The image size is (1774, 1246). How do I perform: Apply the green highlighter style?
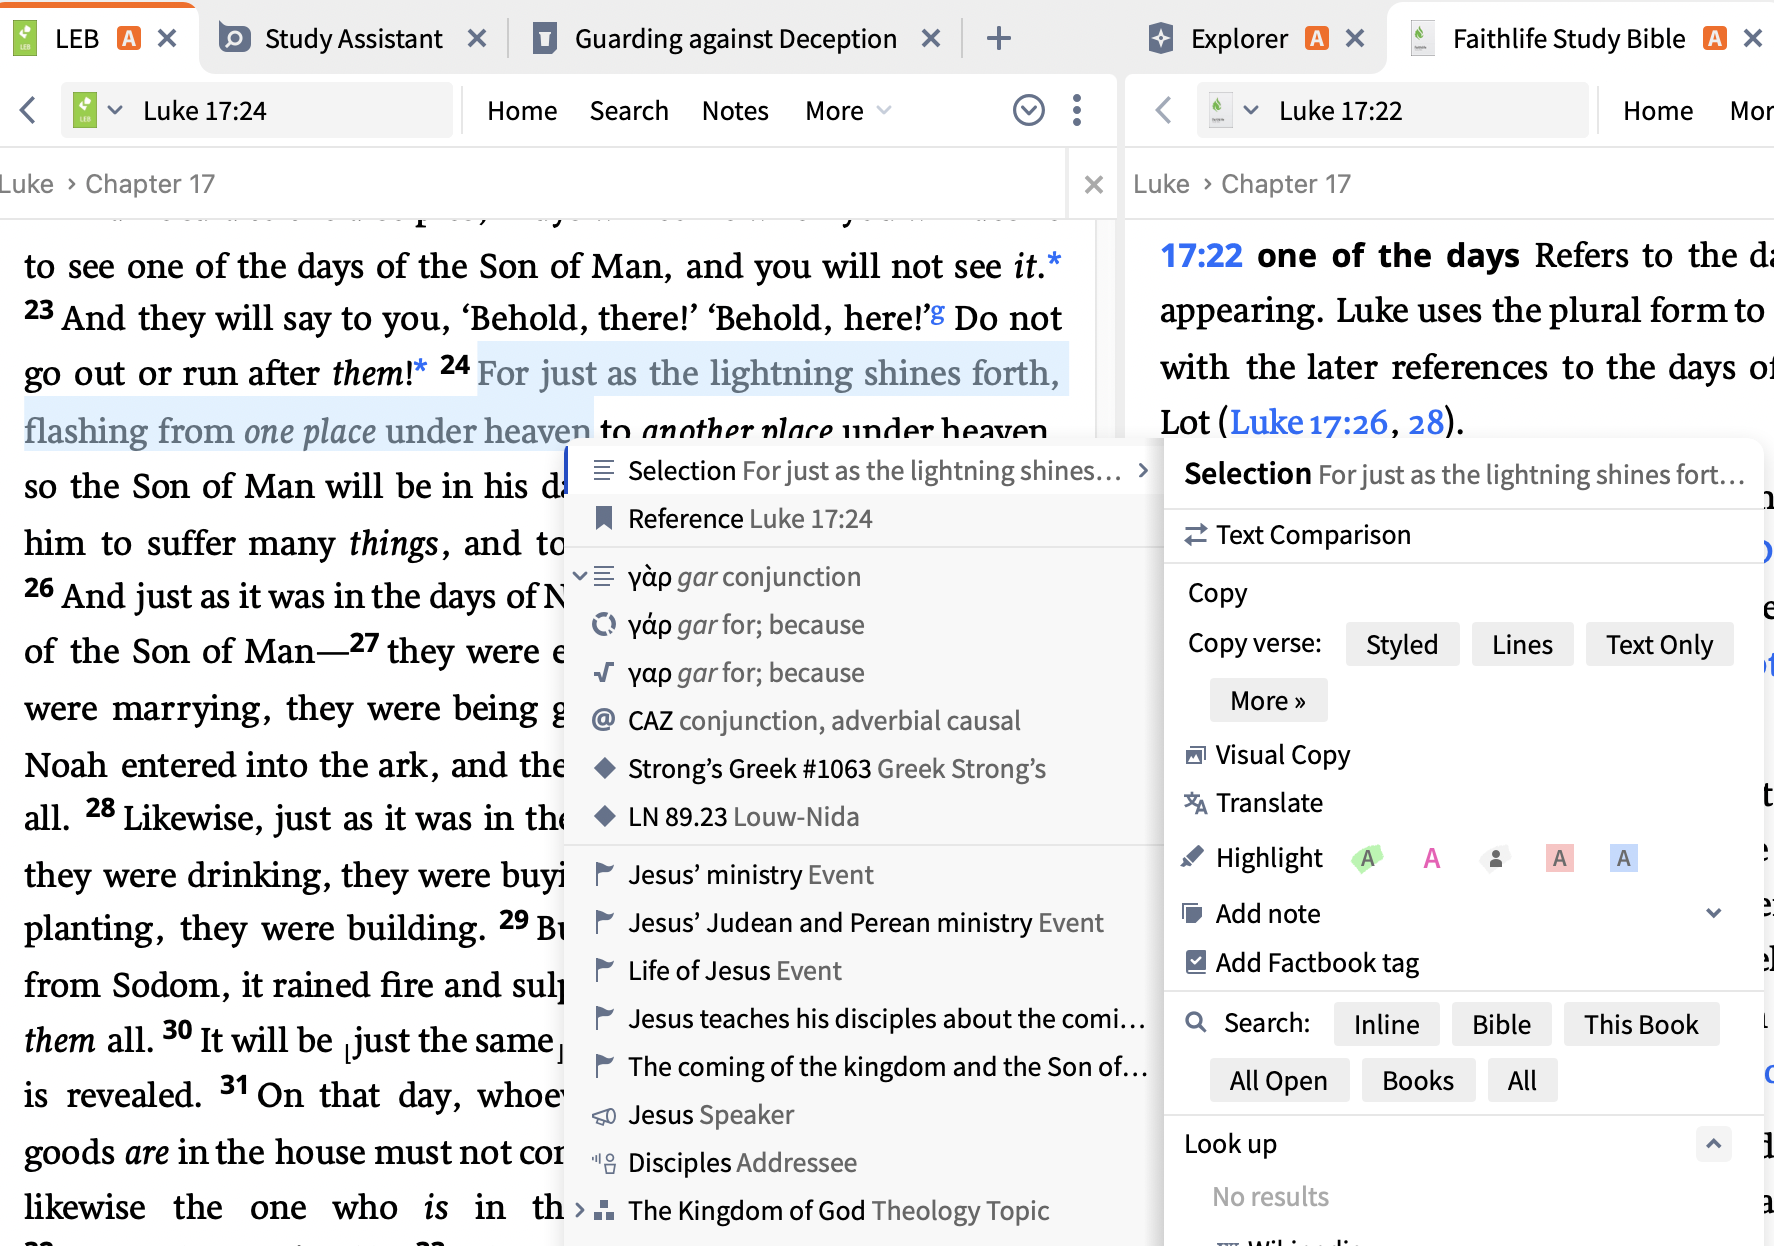click(x=1367, y=858)
